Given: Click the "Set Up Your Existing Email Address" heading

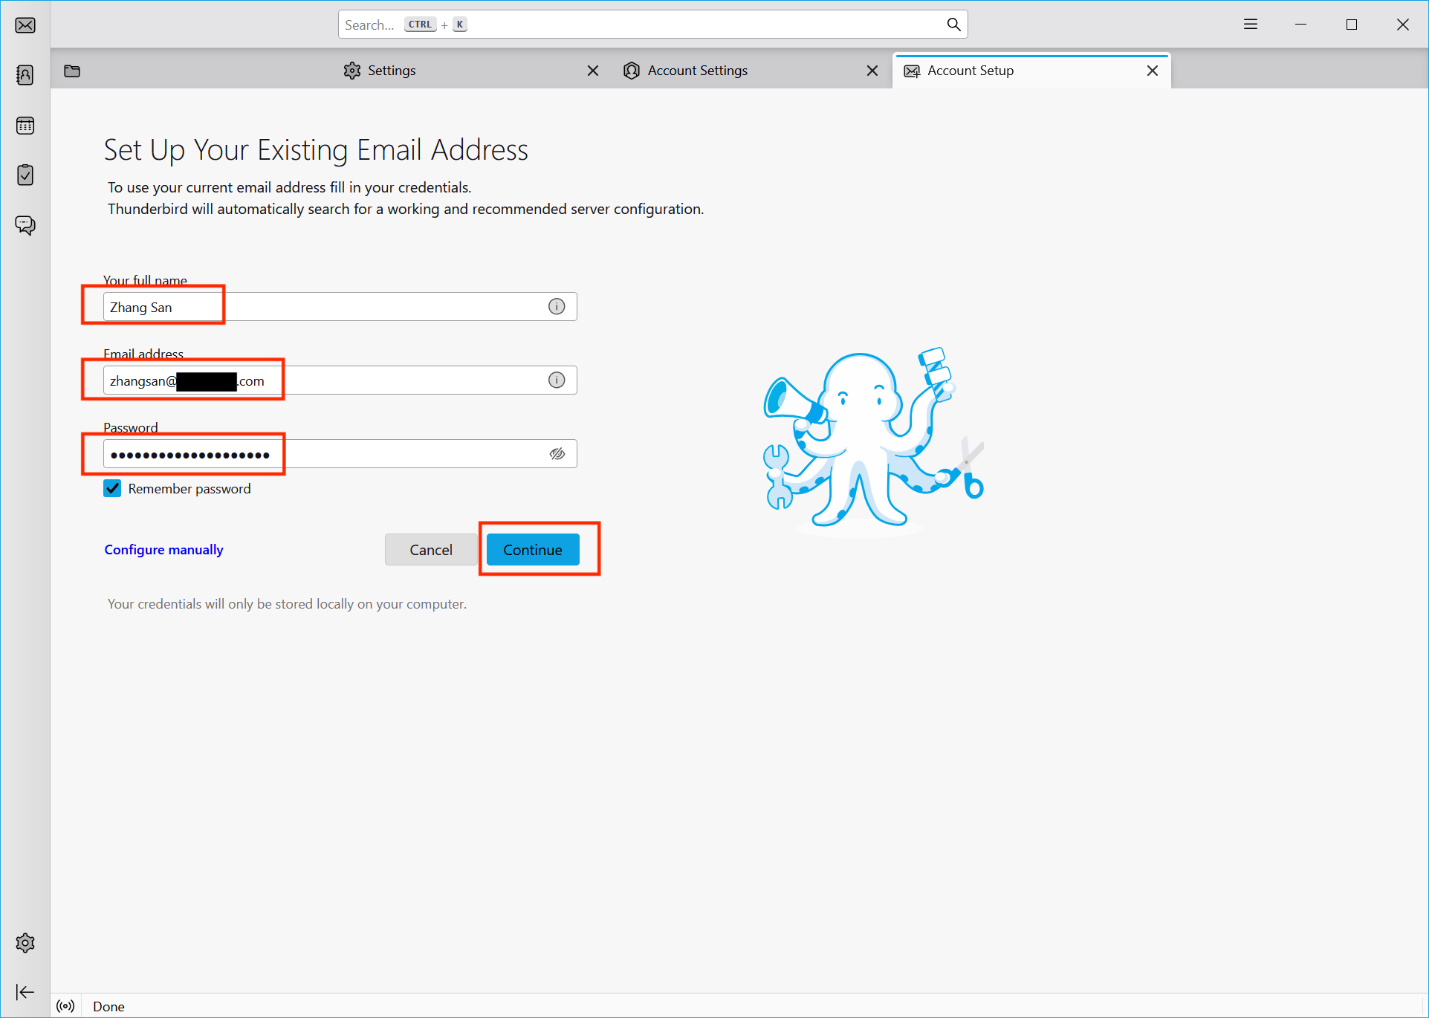Looking at the screenshot, I should (316, 150).
